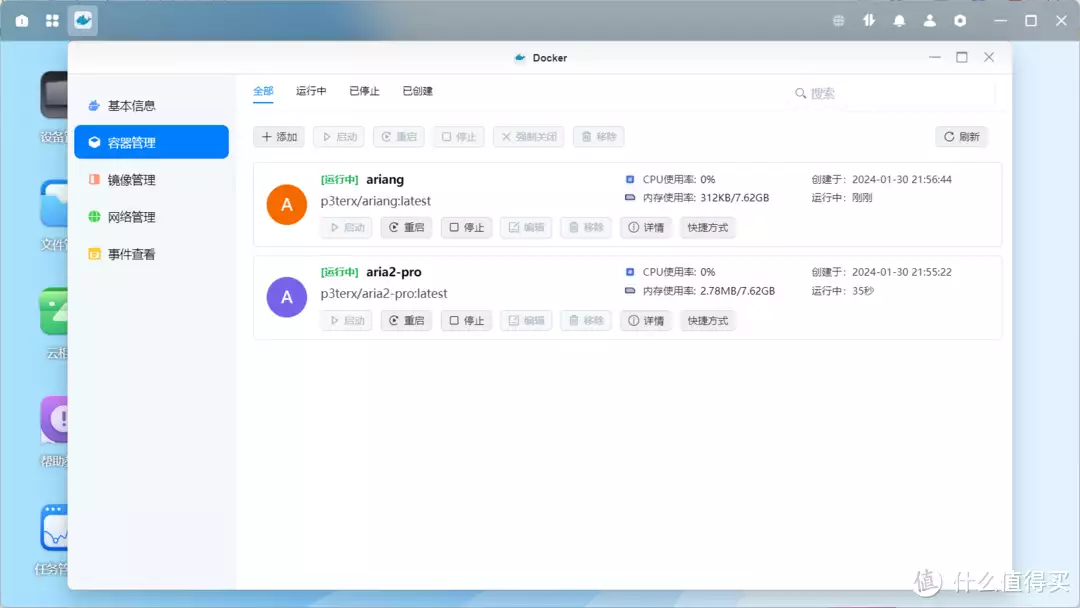Edit the aria2-pro container
The image size is (1080, 608).
pyautogui.click(x=526, y=320)
